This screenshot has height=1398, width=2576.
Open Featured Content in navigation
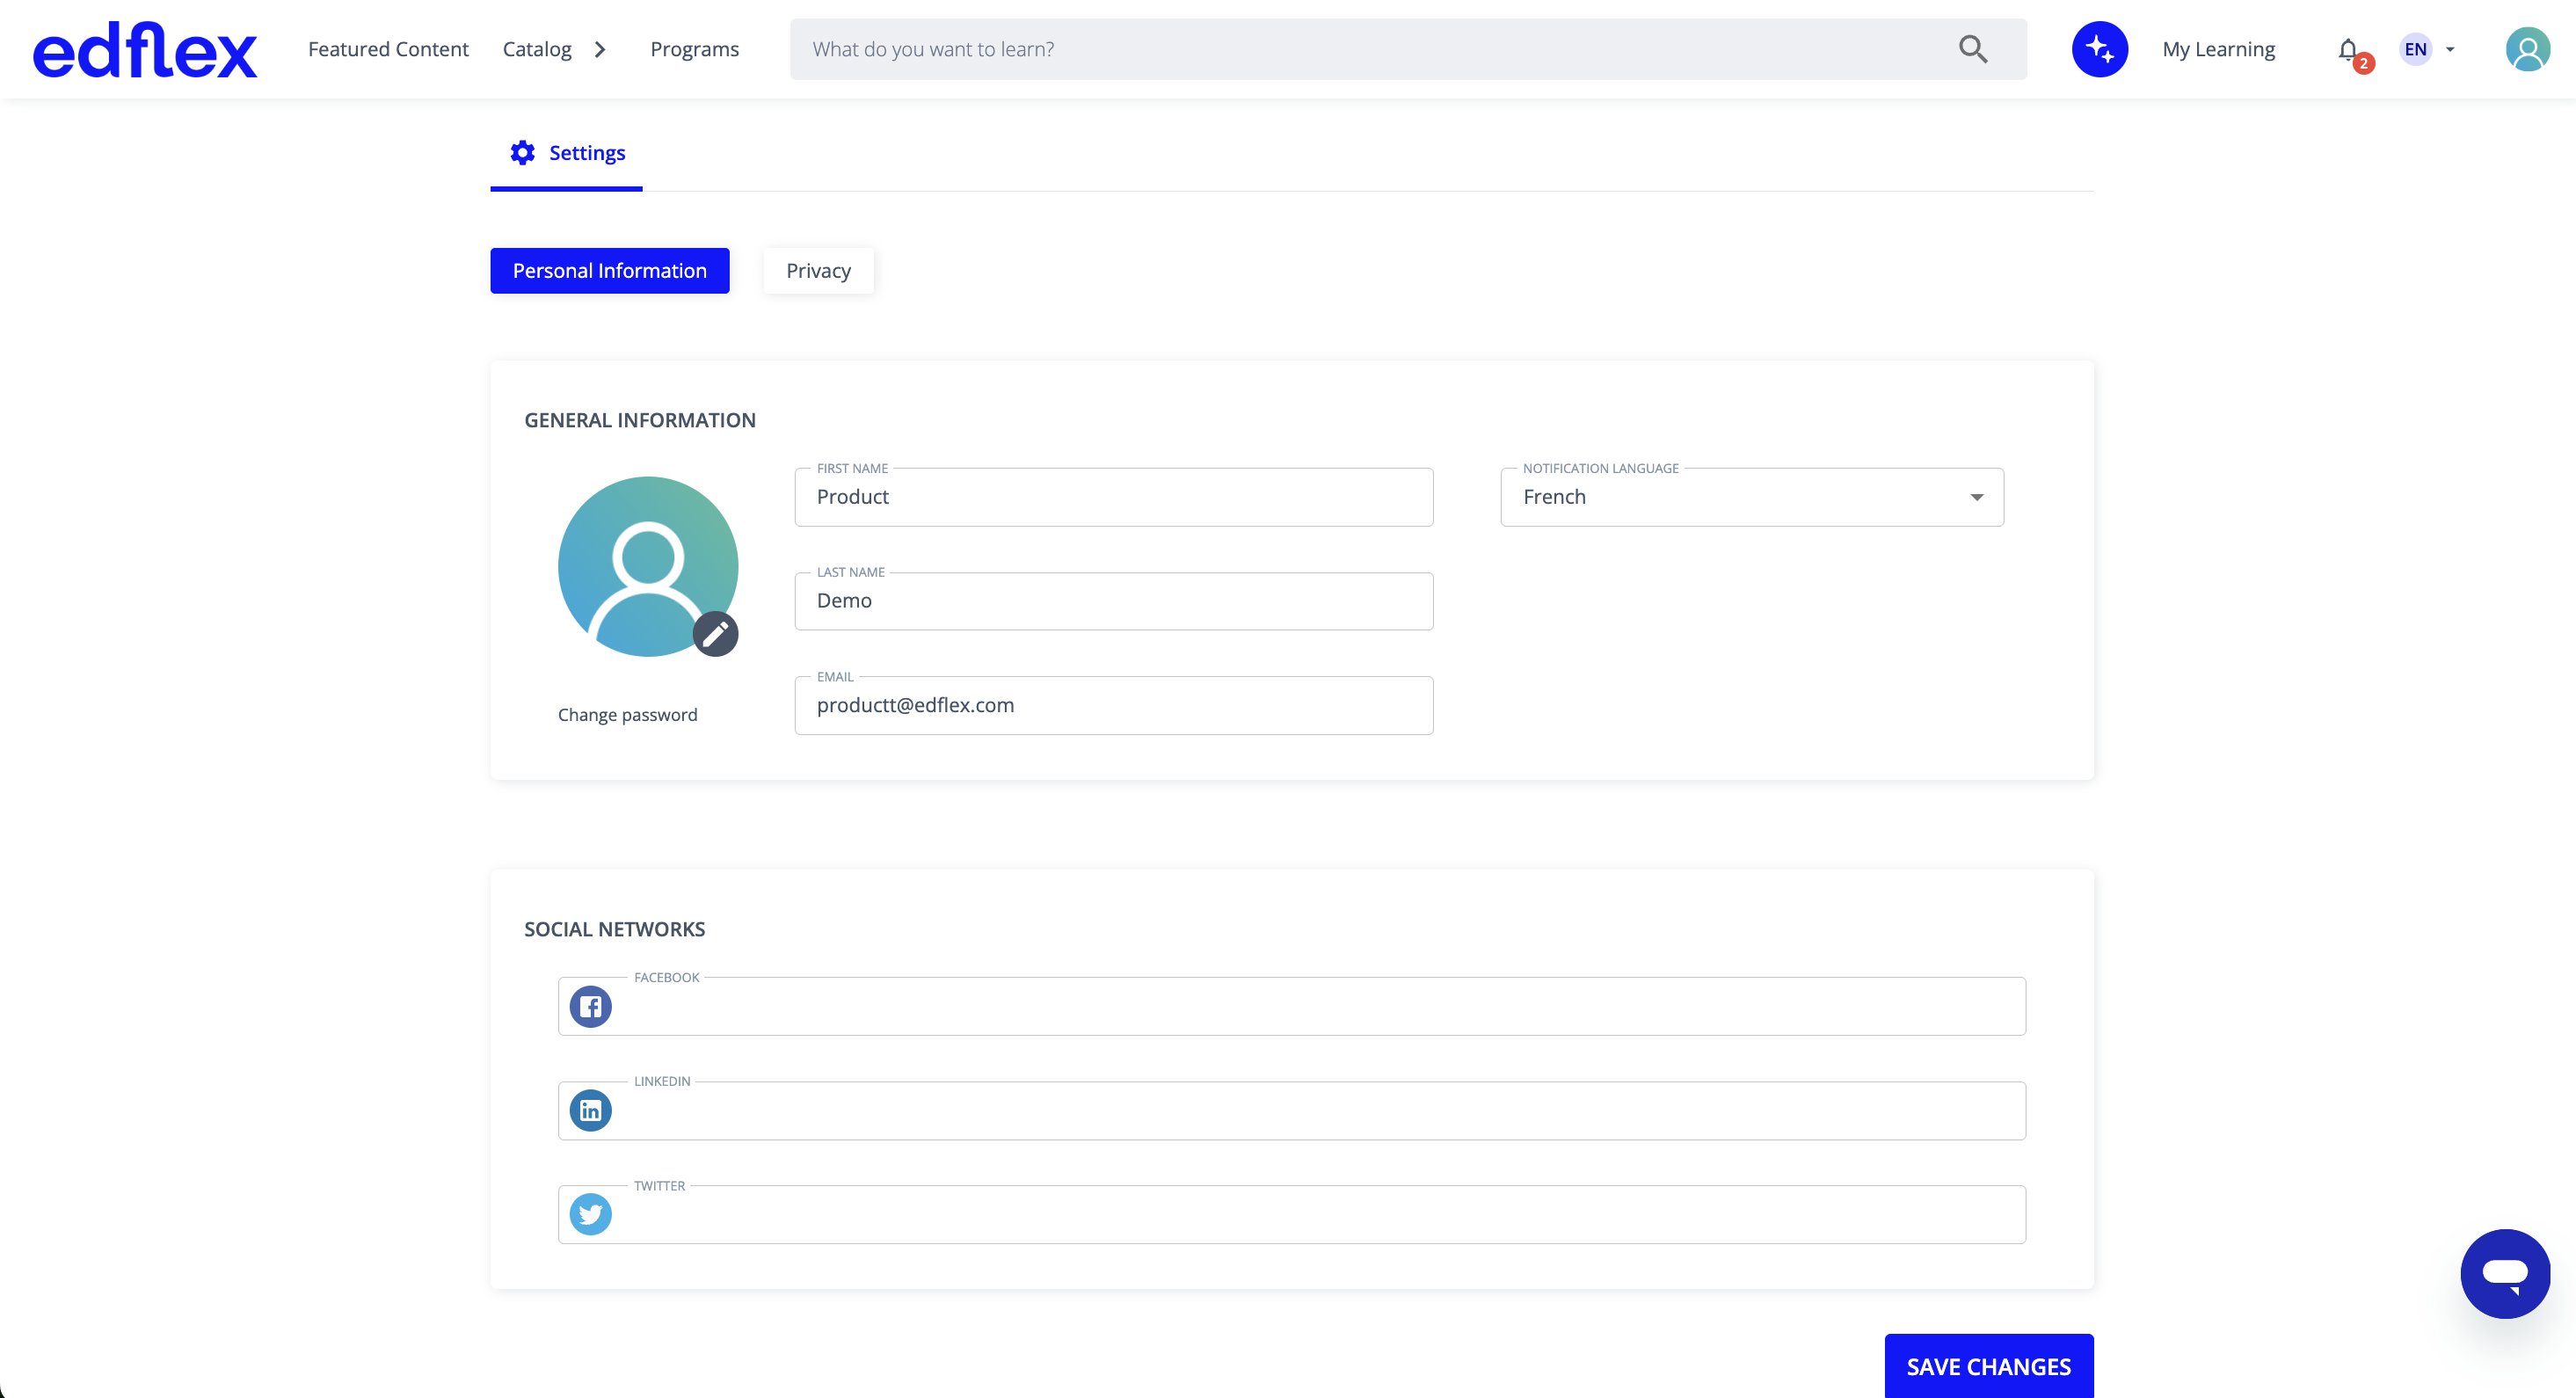coord(388,49)
